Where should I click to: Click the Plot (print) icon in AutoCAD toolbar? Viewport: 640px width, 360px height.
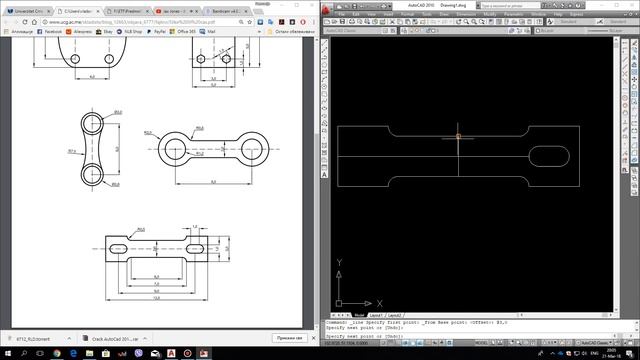pyautogui.click(x=352, y=22)
